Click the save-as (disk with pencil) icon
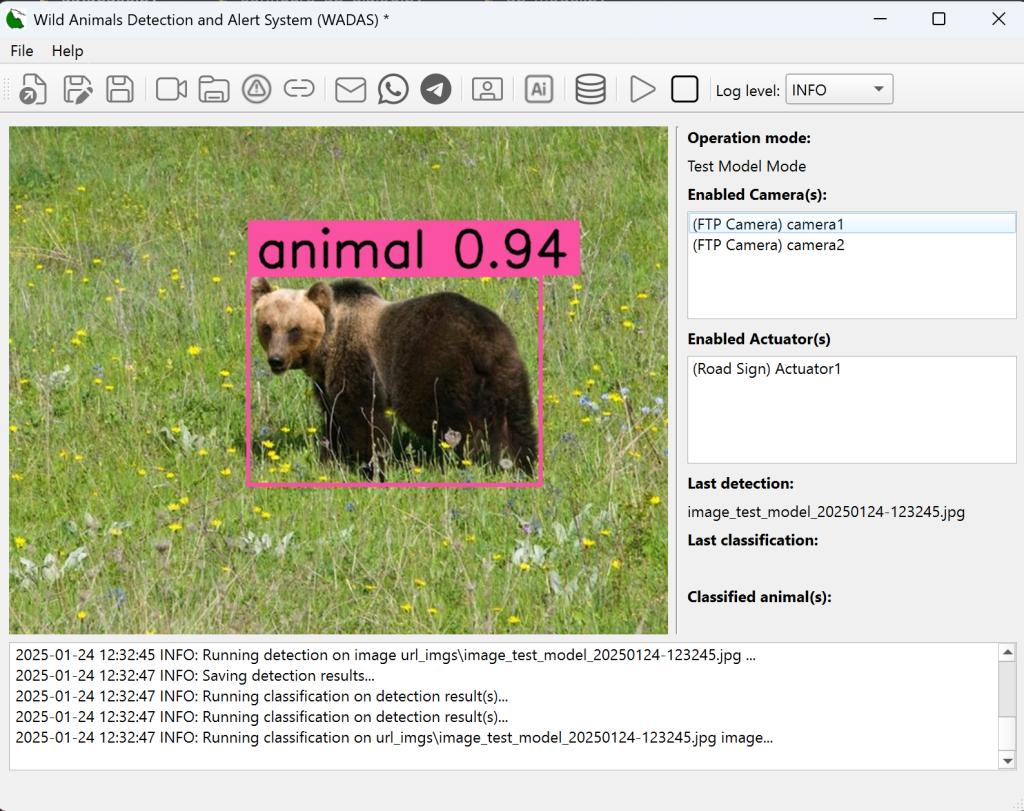The image size is (1024, 811). [x=77, y=90]
